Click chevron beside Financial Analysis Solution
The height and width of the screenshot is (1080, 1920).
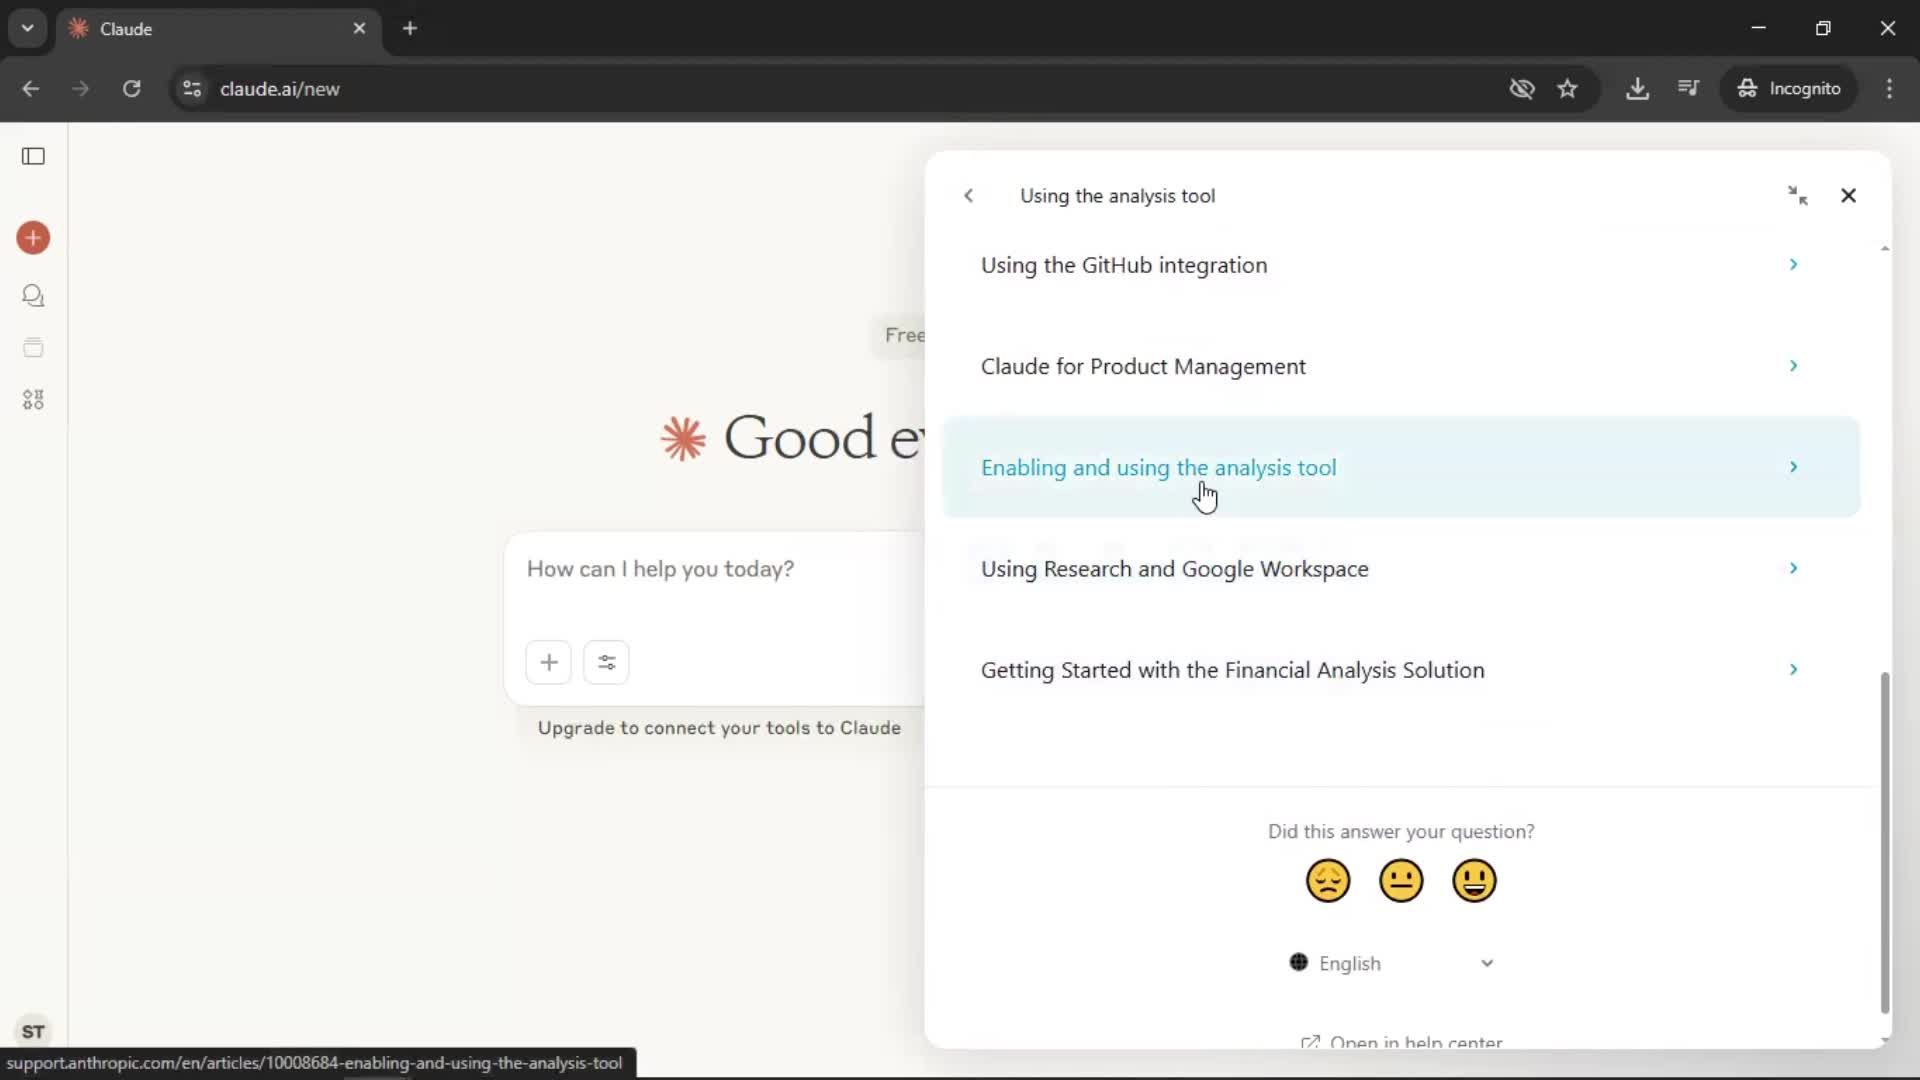pos(1793,669)
